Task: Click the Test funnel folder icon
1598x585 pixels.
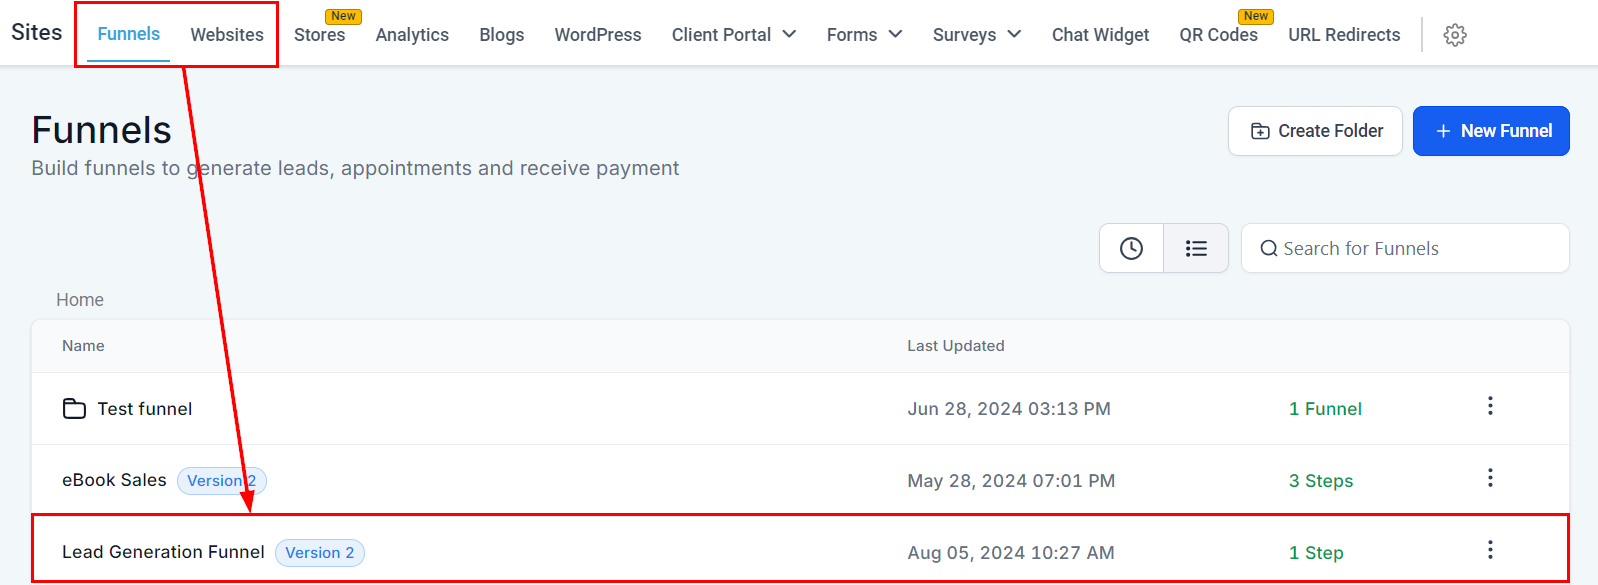Action: [x=74, y=408]
